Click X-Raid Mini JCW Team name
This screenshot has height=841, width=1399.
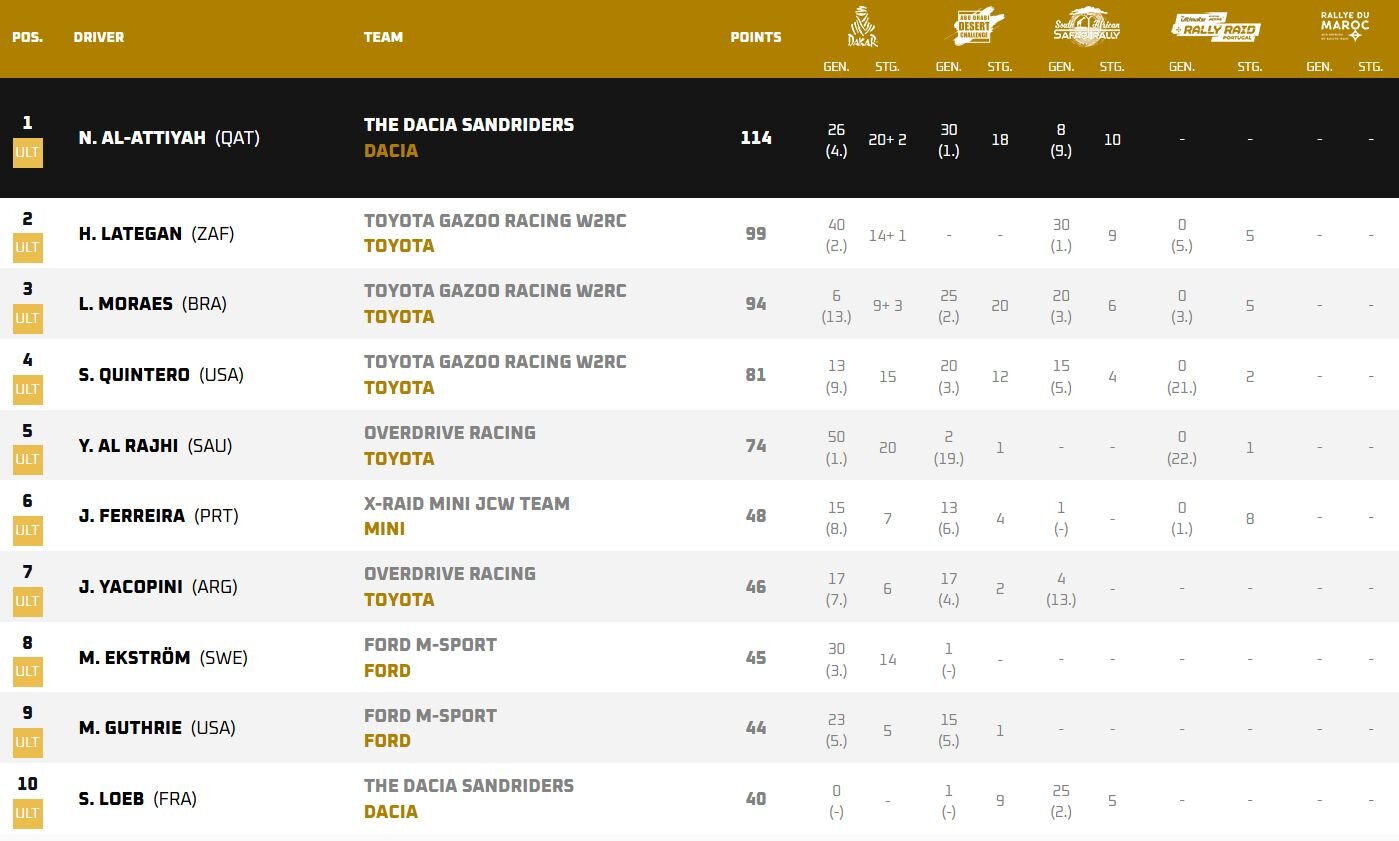tap(466, 503)
